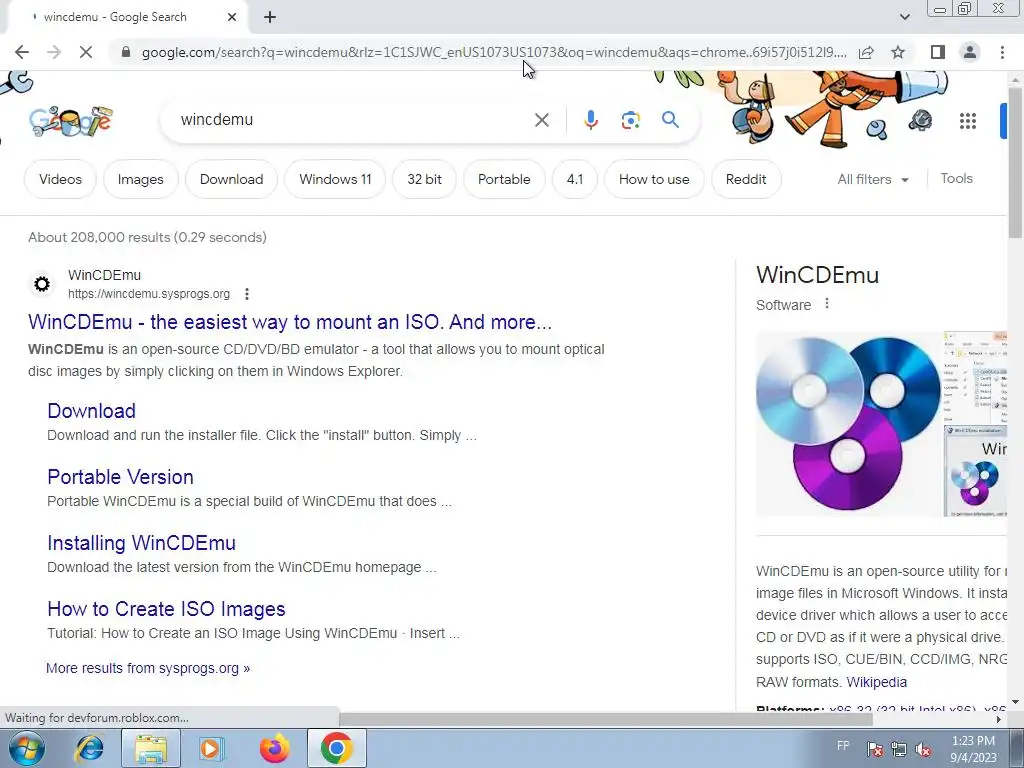
Task: Start voice search with the microphone icon
Action: click(590, 120)
